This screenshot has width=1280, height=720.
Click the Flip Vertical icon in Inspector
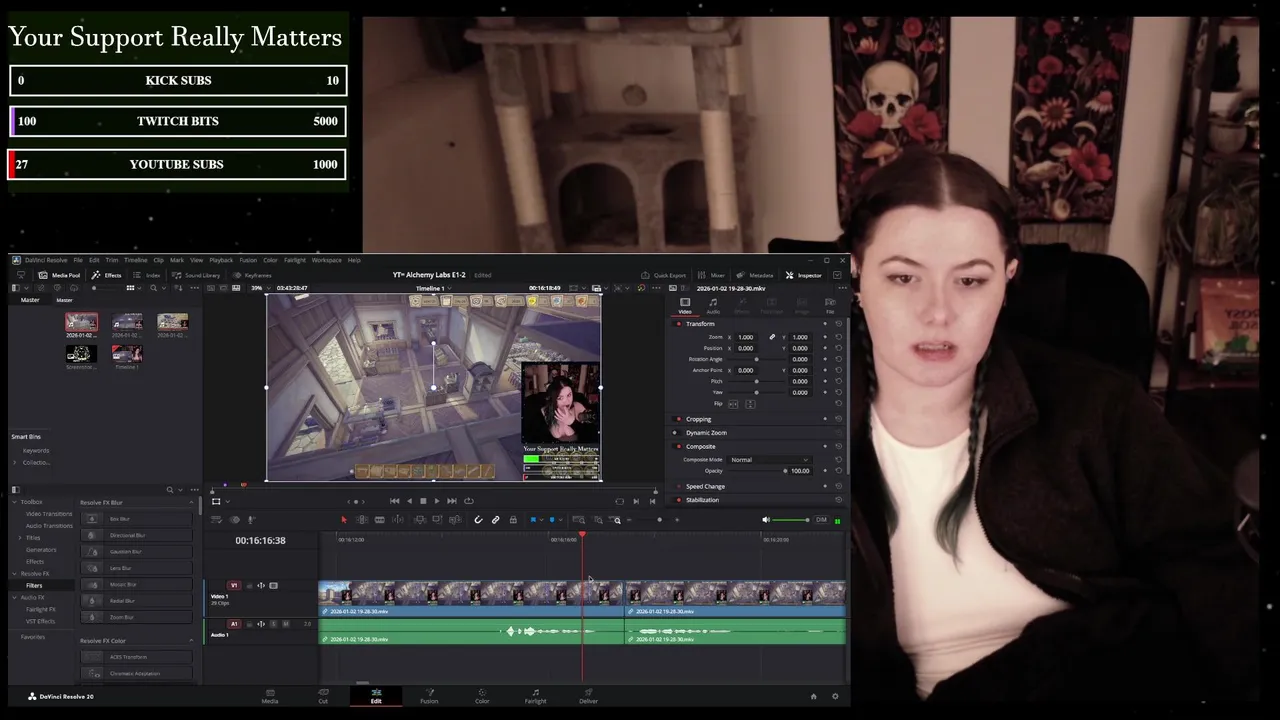point(750,404)
